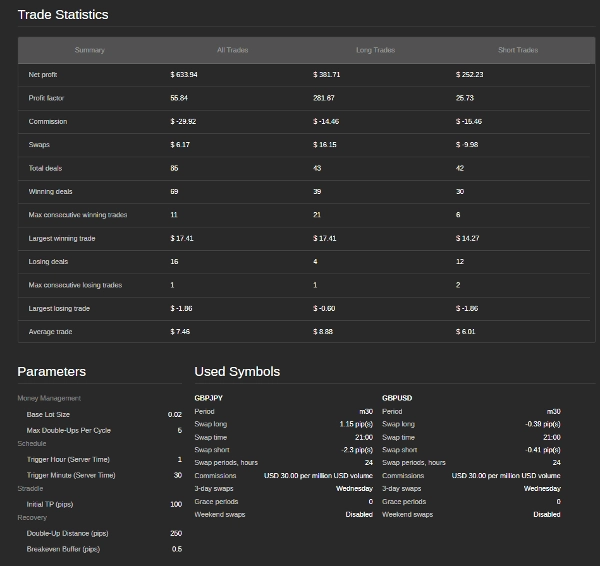Click the Money Management group label
This screenshot has height=566, width=600.
[49, 398]
